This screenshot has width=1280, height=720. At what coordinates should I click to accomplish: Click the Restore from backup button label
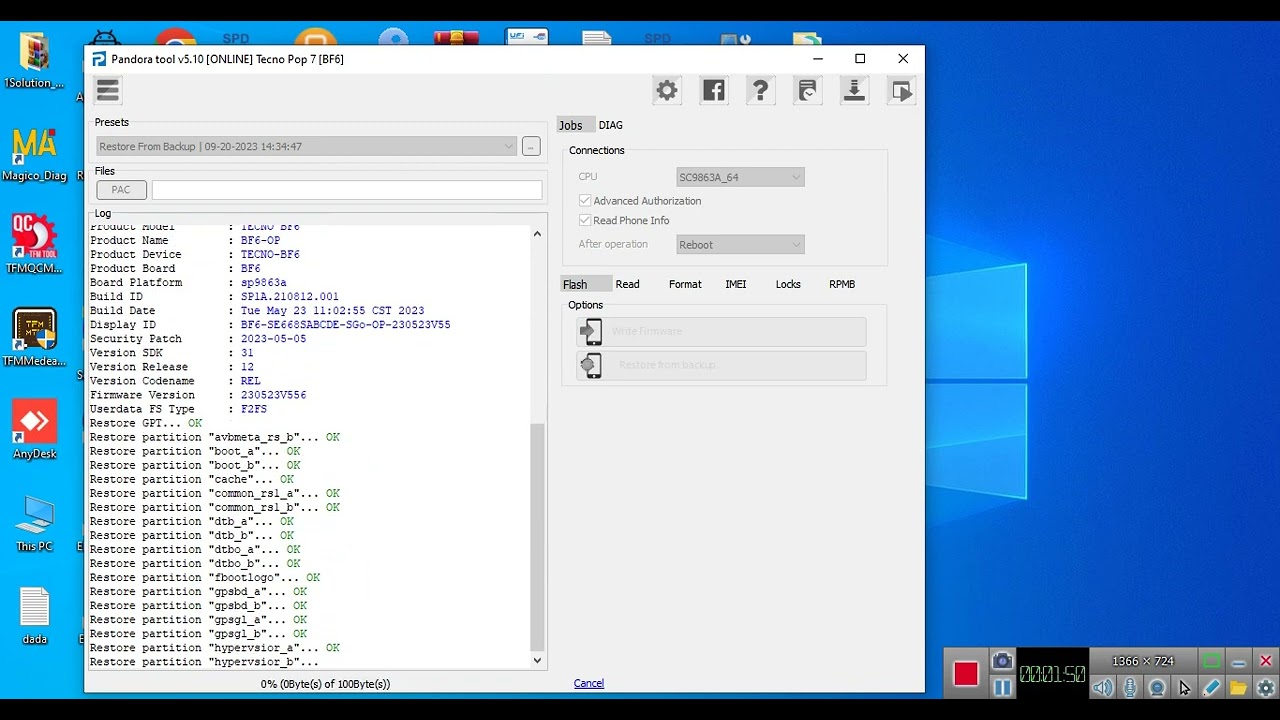pos(668,365)
